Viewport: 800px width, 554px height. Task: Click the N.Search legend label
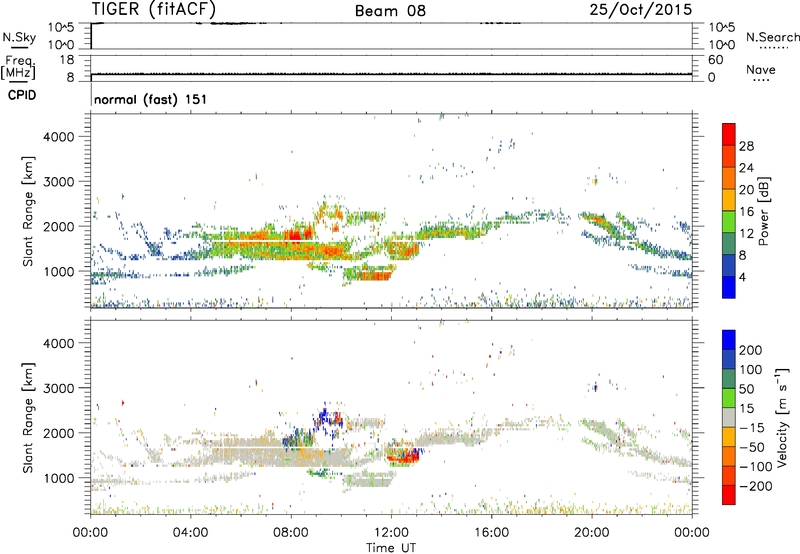pyautogui.click(x=773, y=37)
